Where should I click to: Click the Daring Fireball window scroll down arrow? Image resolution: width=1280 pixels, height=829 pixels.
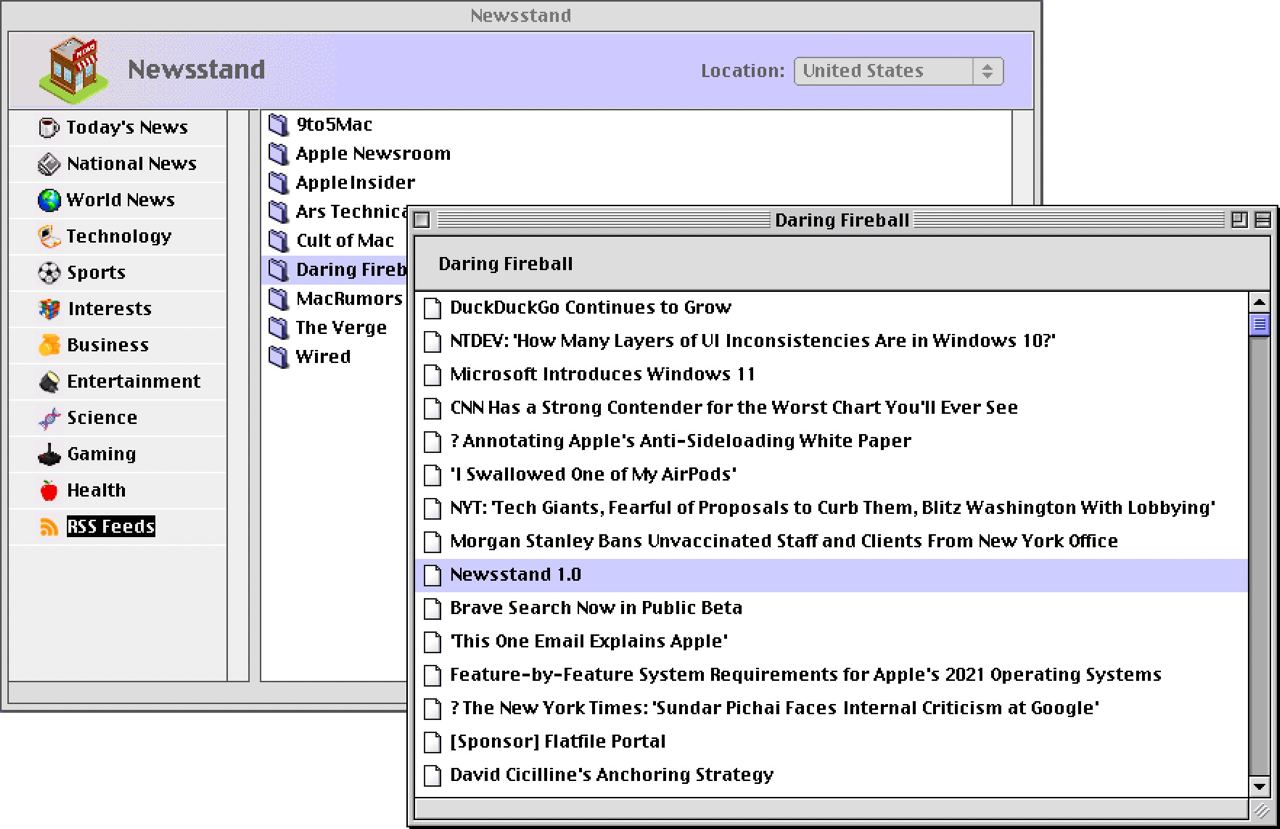point(1259,786)
